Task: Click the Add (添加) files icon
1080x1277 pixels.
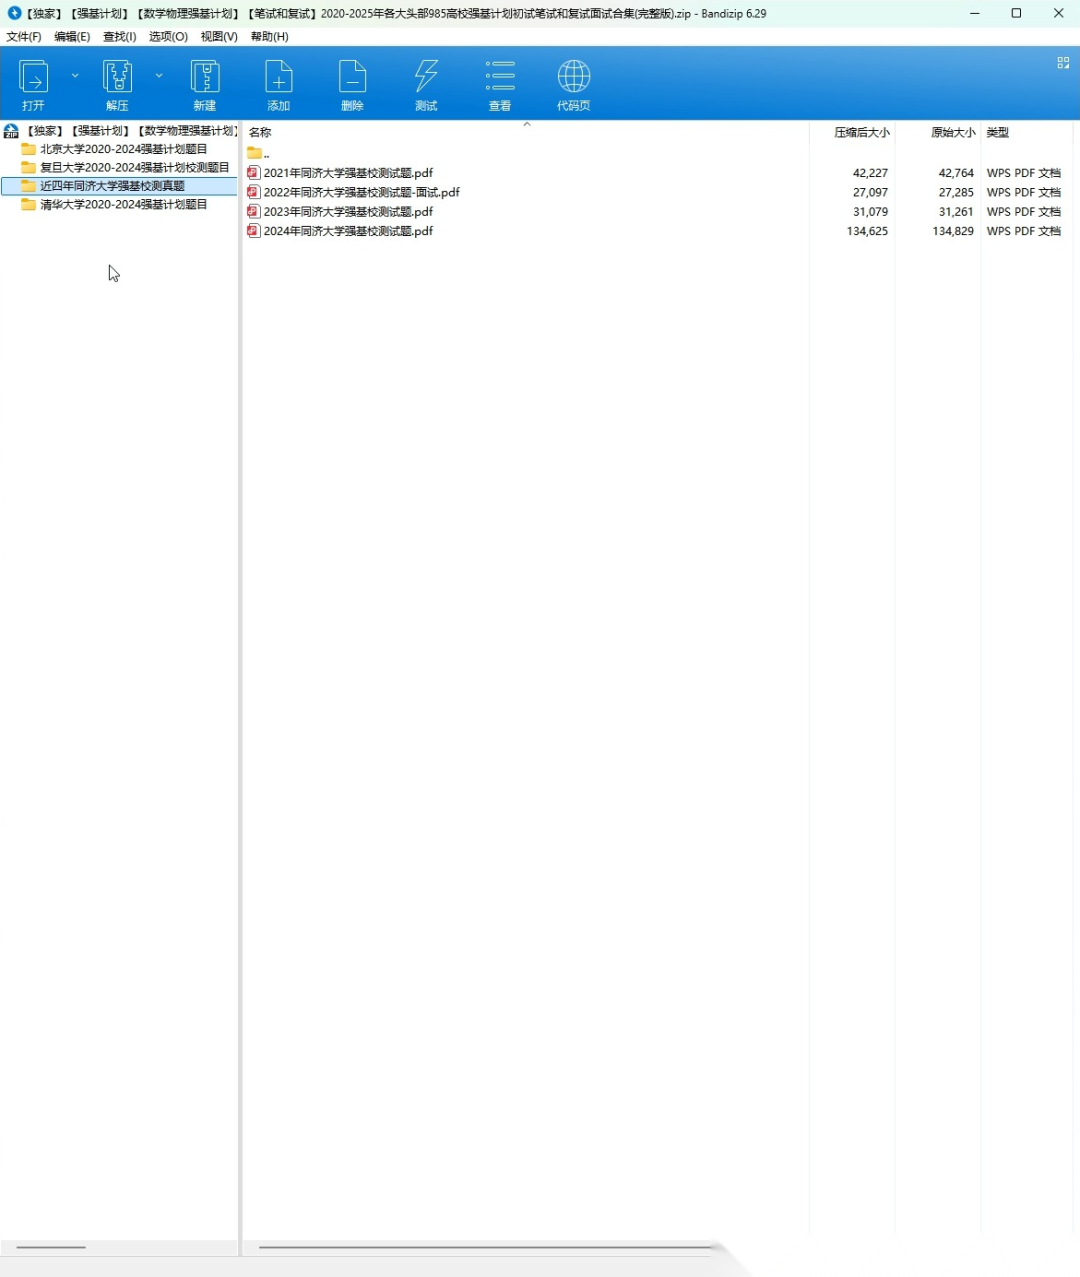Action: [x=278, y=78]
